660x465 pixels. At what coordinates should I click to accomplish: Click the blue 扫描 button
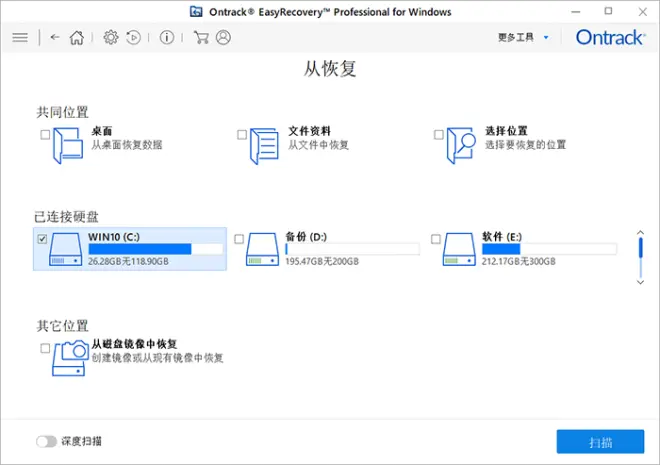pos(600,442)
